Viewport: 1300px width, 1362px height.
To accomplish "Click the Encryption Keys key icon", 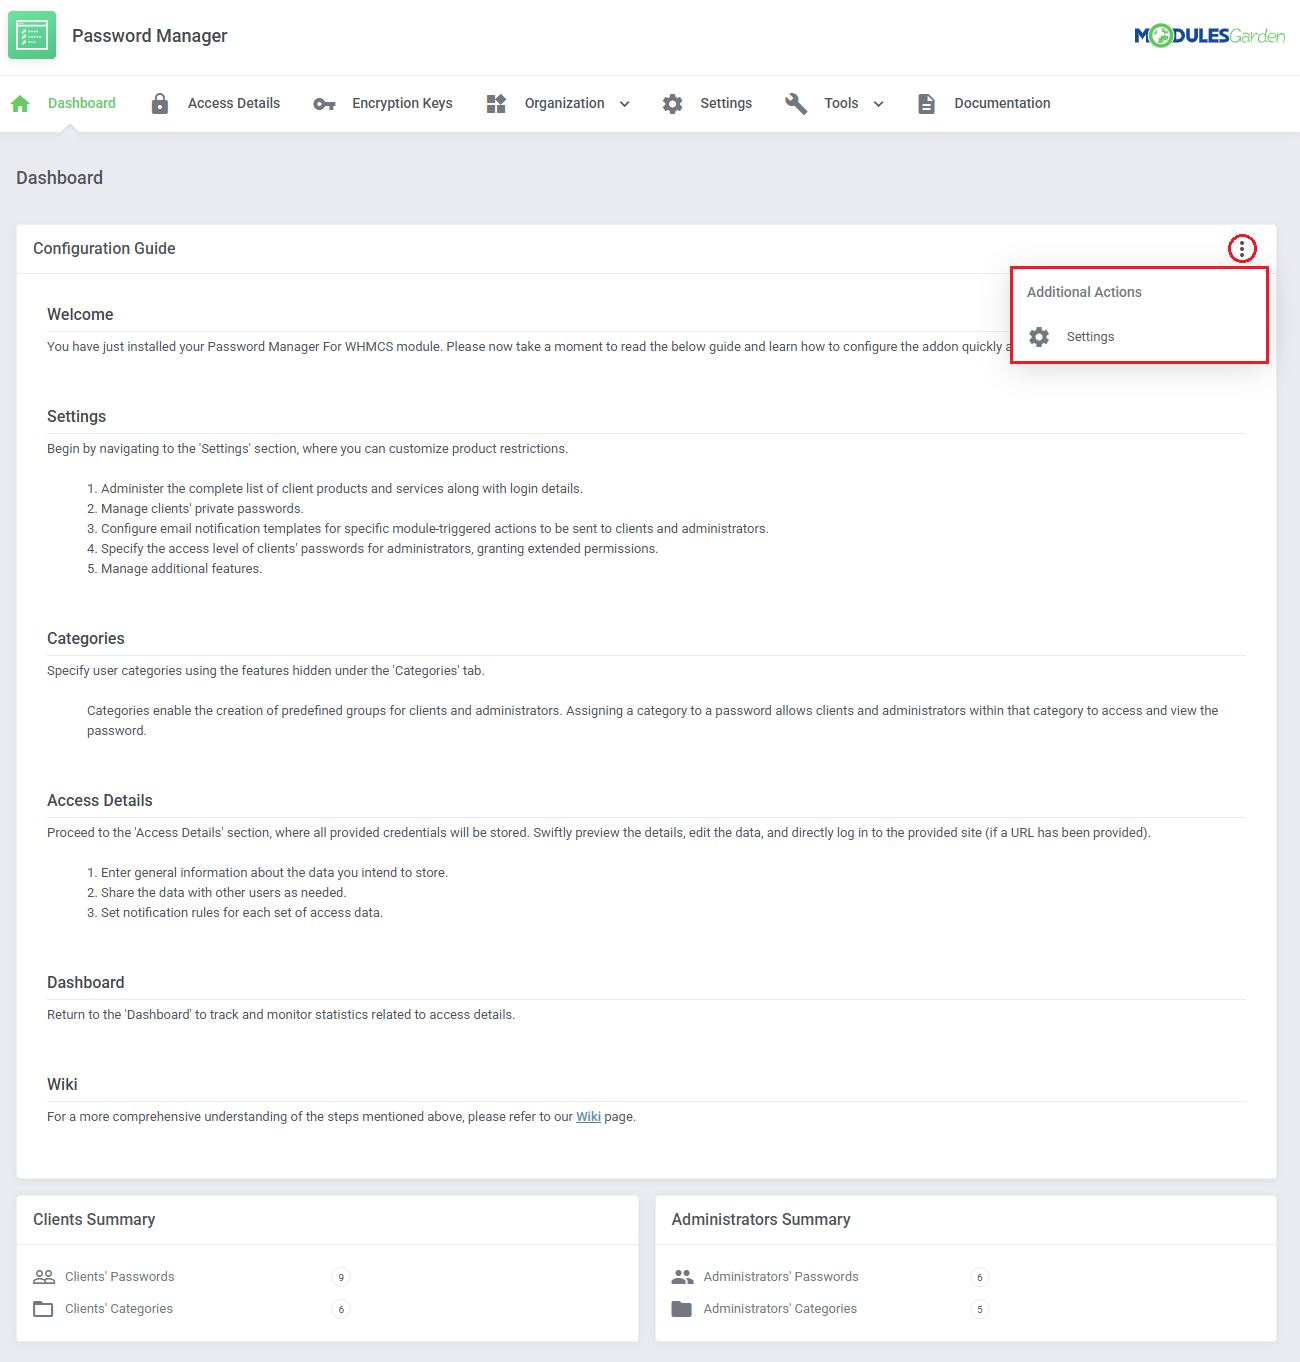I will point(324,104).
